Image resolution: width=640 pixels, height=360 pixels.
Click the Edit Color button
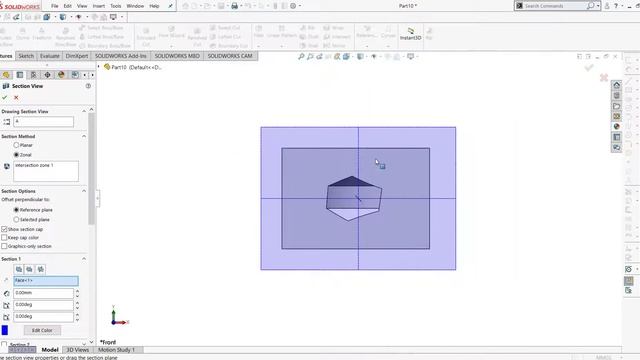pos(42,330)
